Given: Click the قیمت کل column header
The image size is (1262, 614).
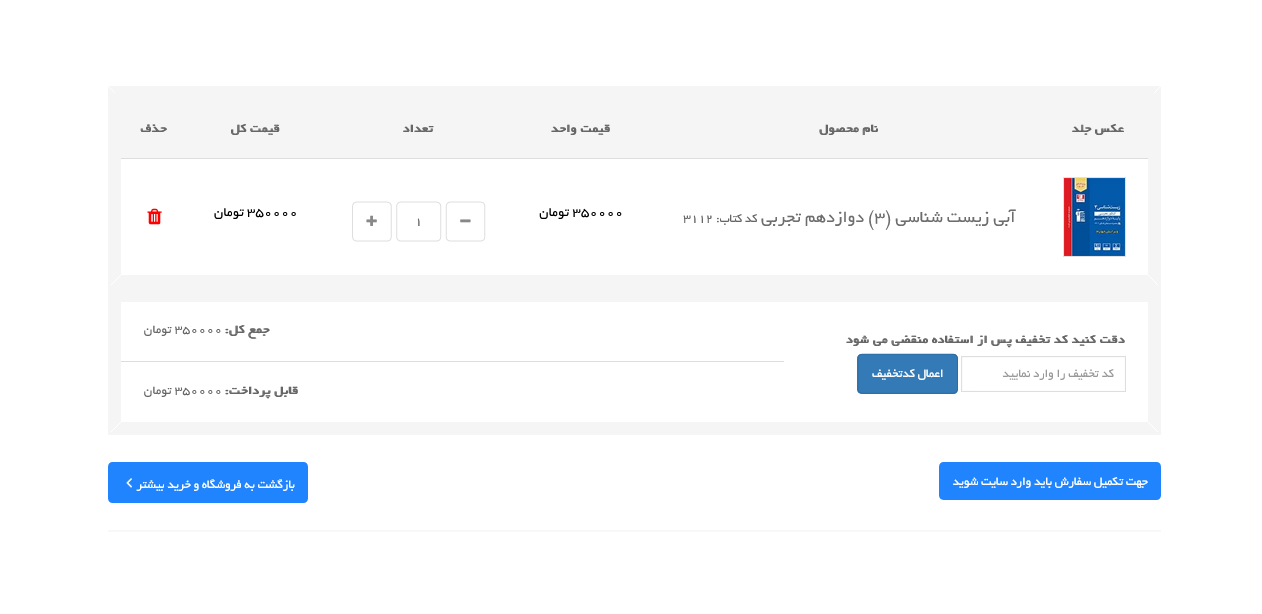Looking at the screenshot, I should 255,128.
